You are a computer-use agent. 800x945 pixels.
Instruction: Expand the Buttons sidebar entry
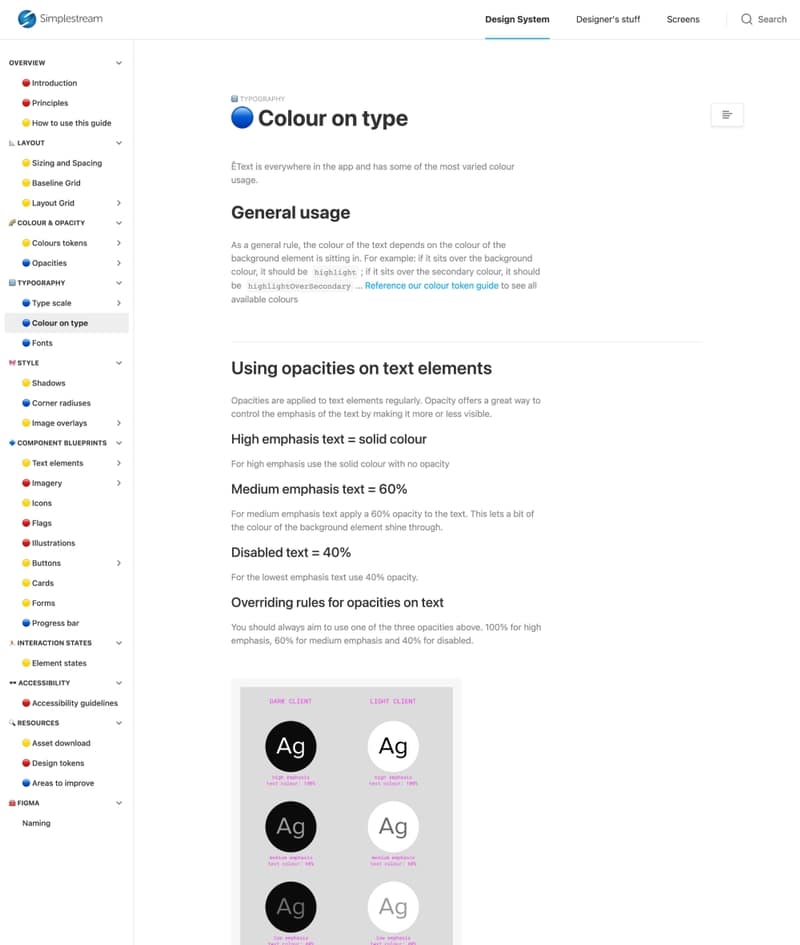[x=118, y=563]
